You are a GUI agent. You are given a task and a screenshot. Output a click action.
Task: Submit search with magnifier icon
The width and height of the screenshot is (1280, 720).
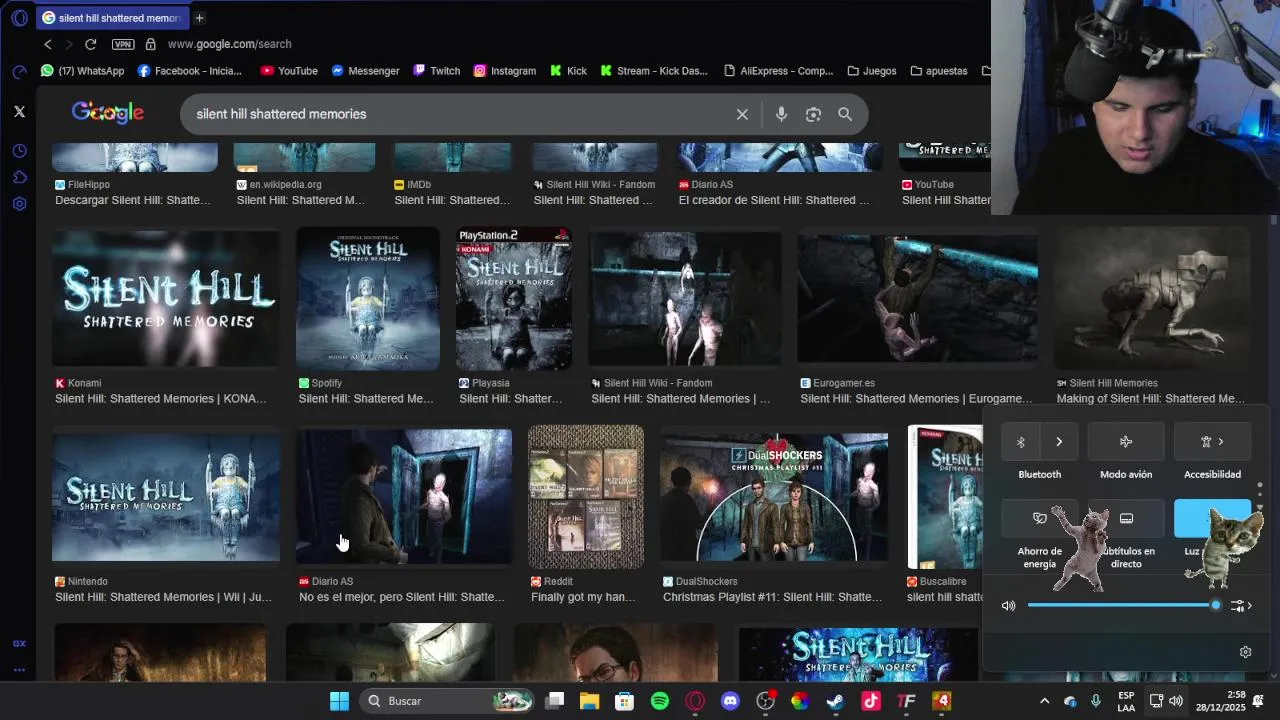[845, 114]
